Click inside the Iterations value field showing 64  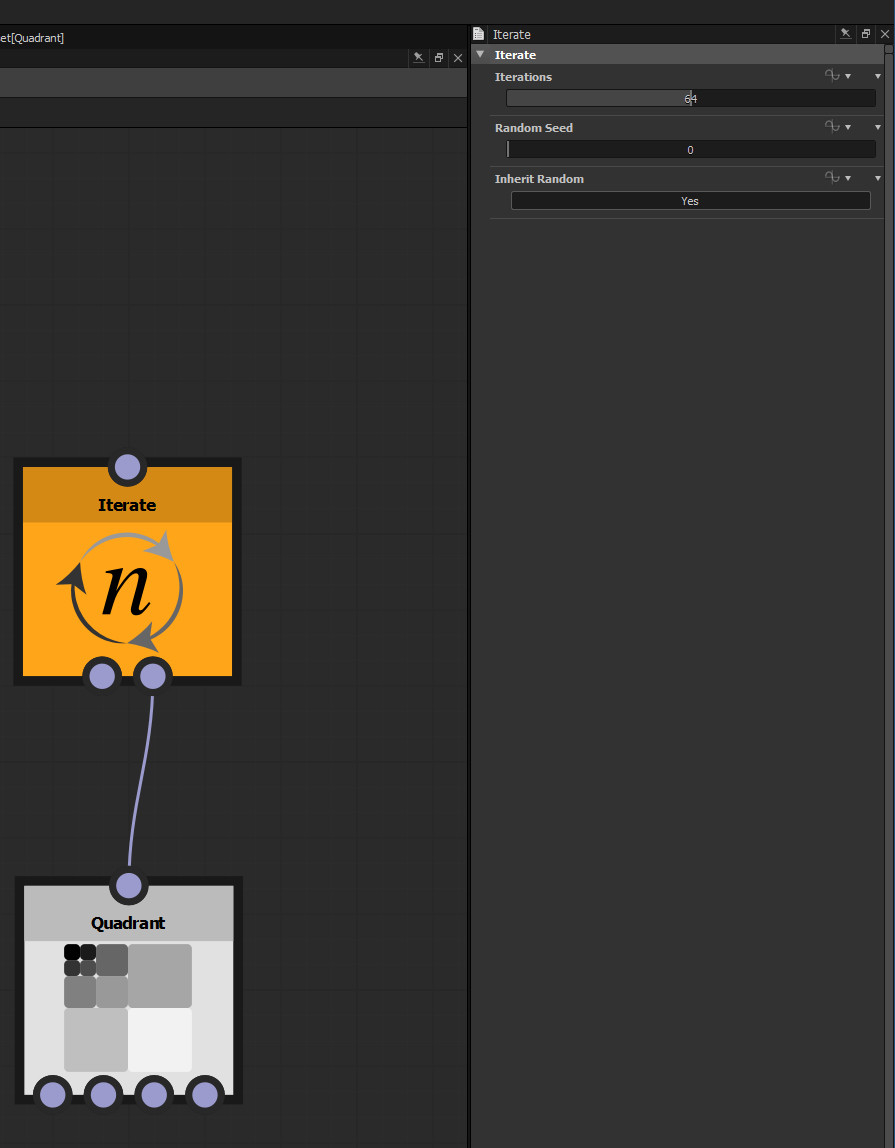690,97
